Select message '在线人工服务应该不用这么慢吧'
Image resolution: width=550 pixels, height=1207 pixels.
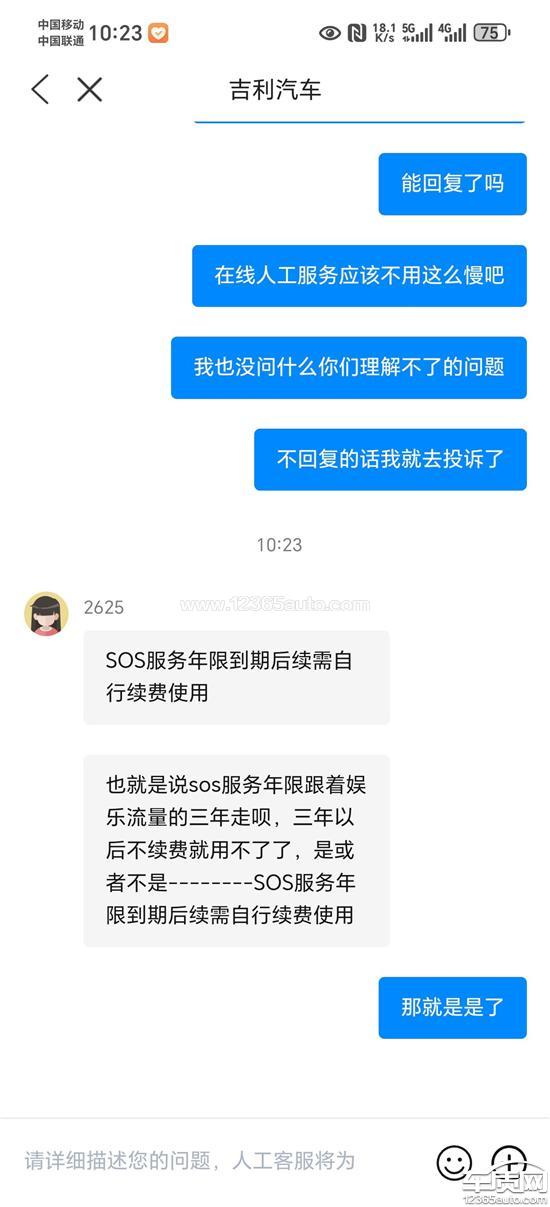[359, 276]
